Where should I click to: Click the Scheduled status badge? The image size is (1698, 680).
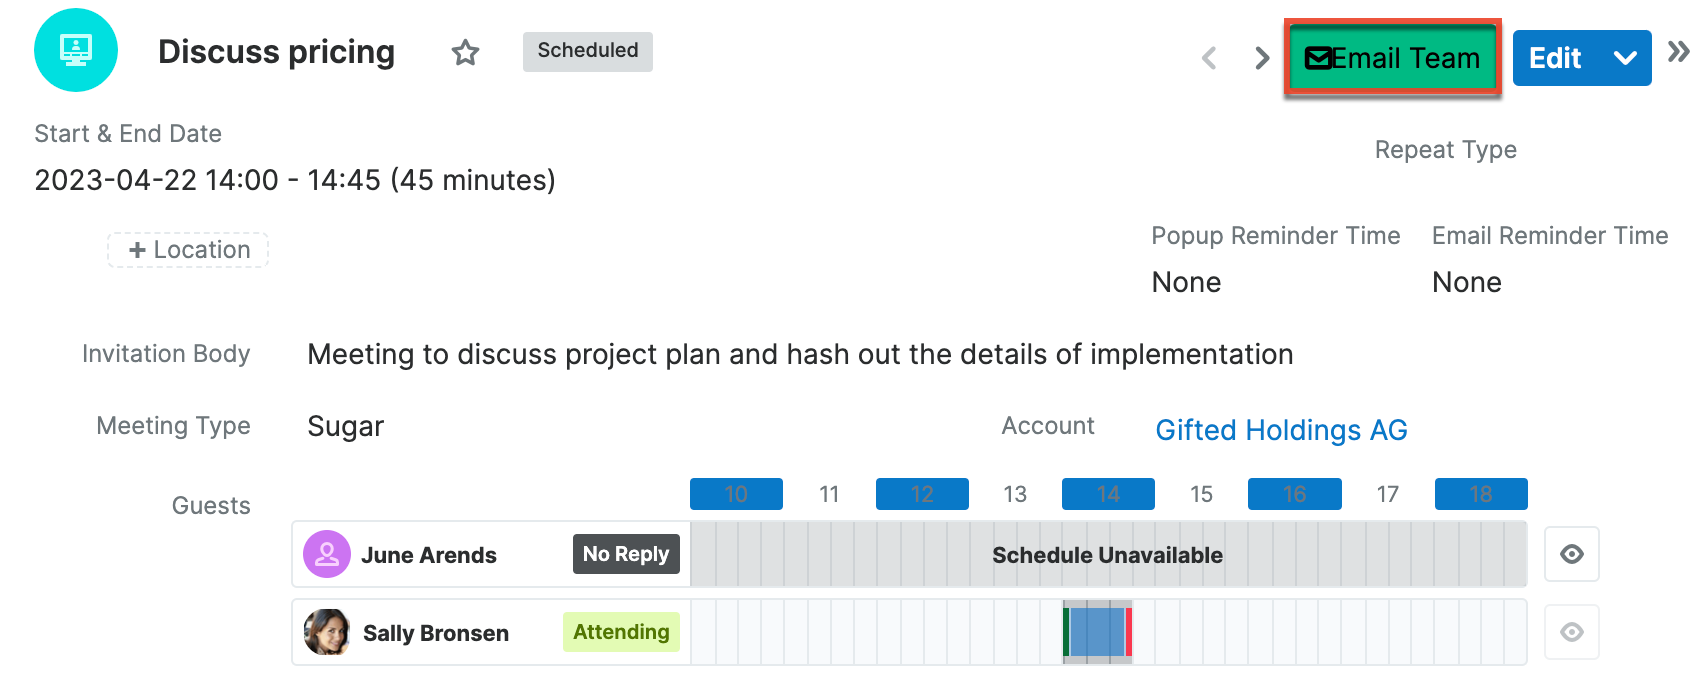[587, 51]
